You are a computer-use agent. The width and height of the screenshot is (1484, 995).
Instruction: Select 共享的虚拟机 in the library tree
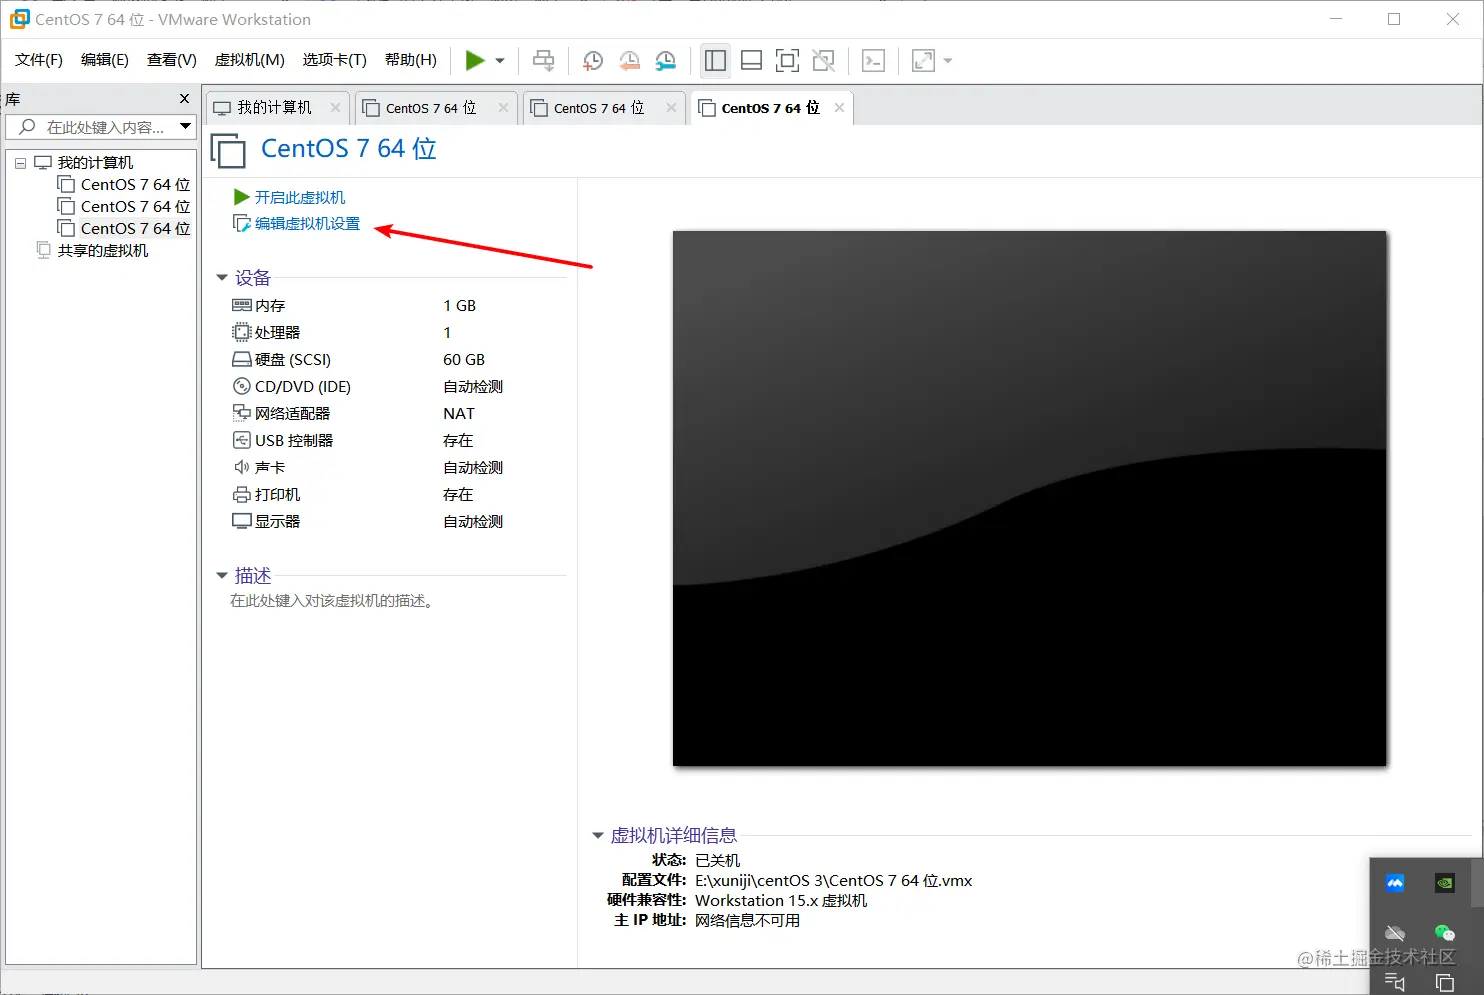pos(103,250)
